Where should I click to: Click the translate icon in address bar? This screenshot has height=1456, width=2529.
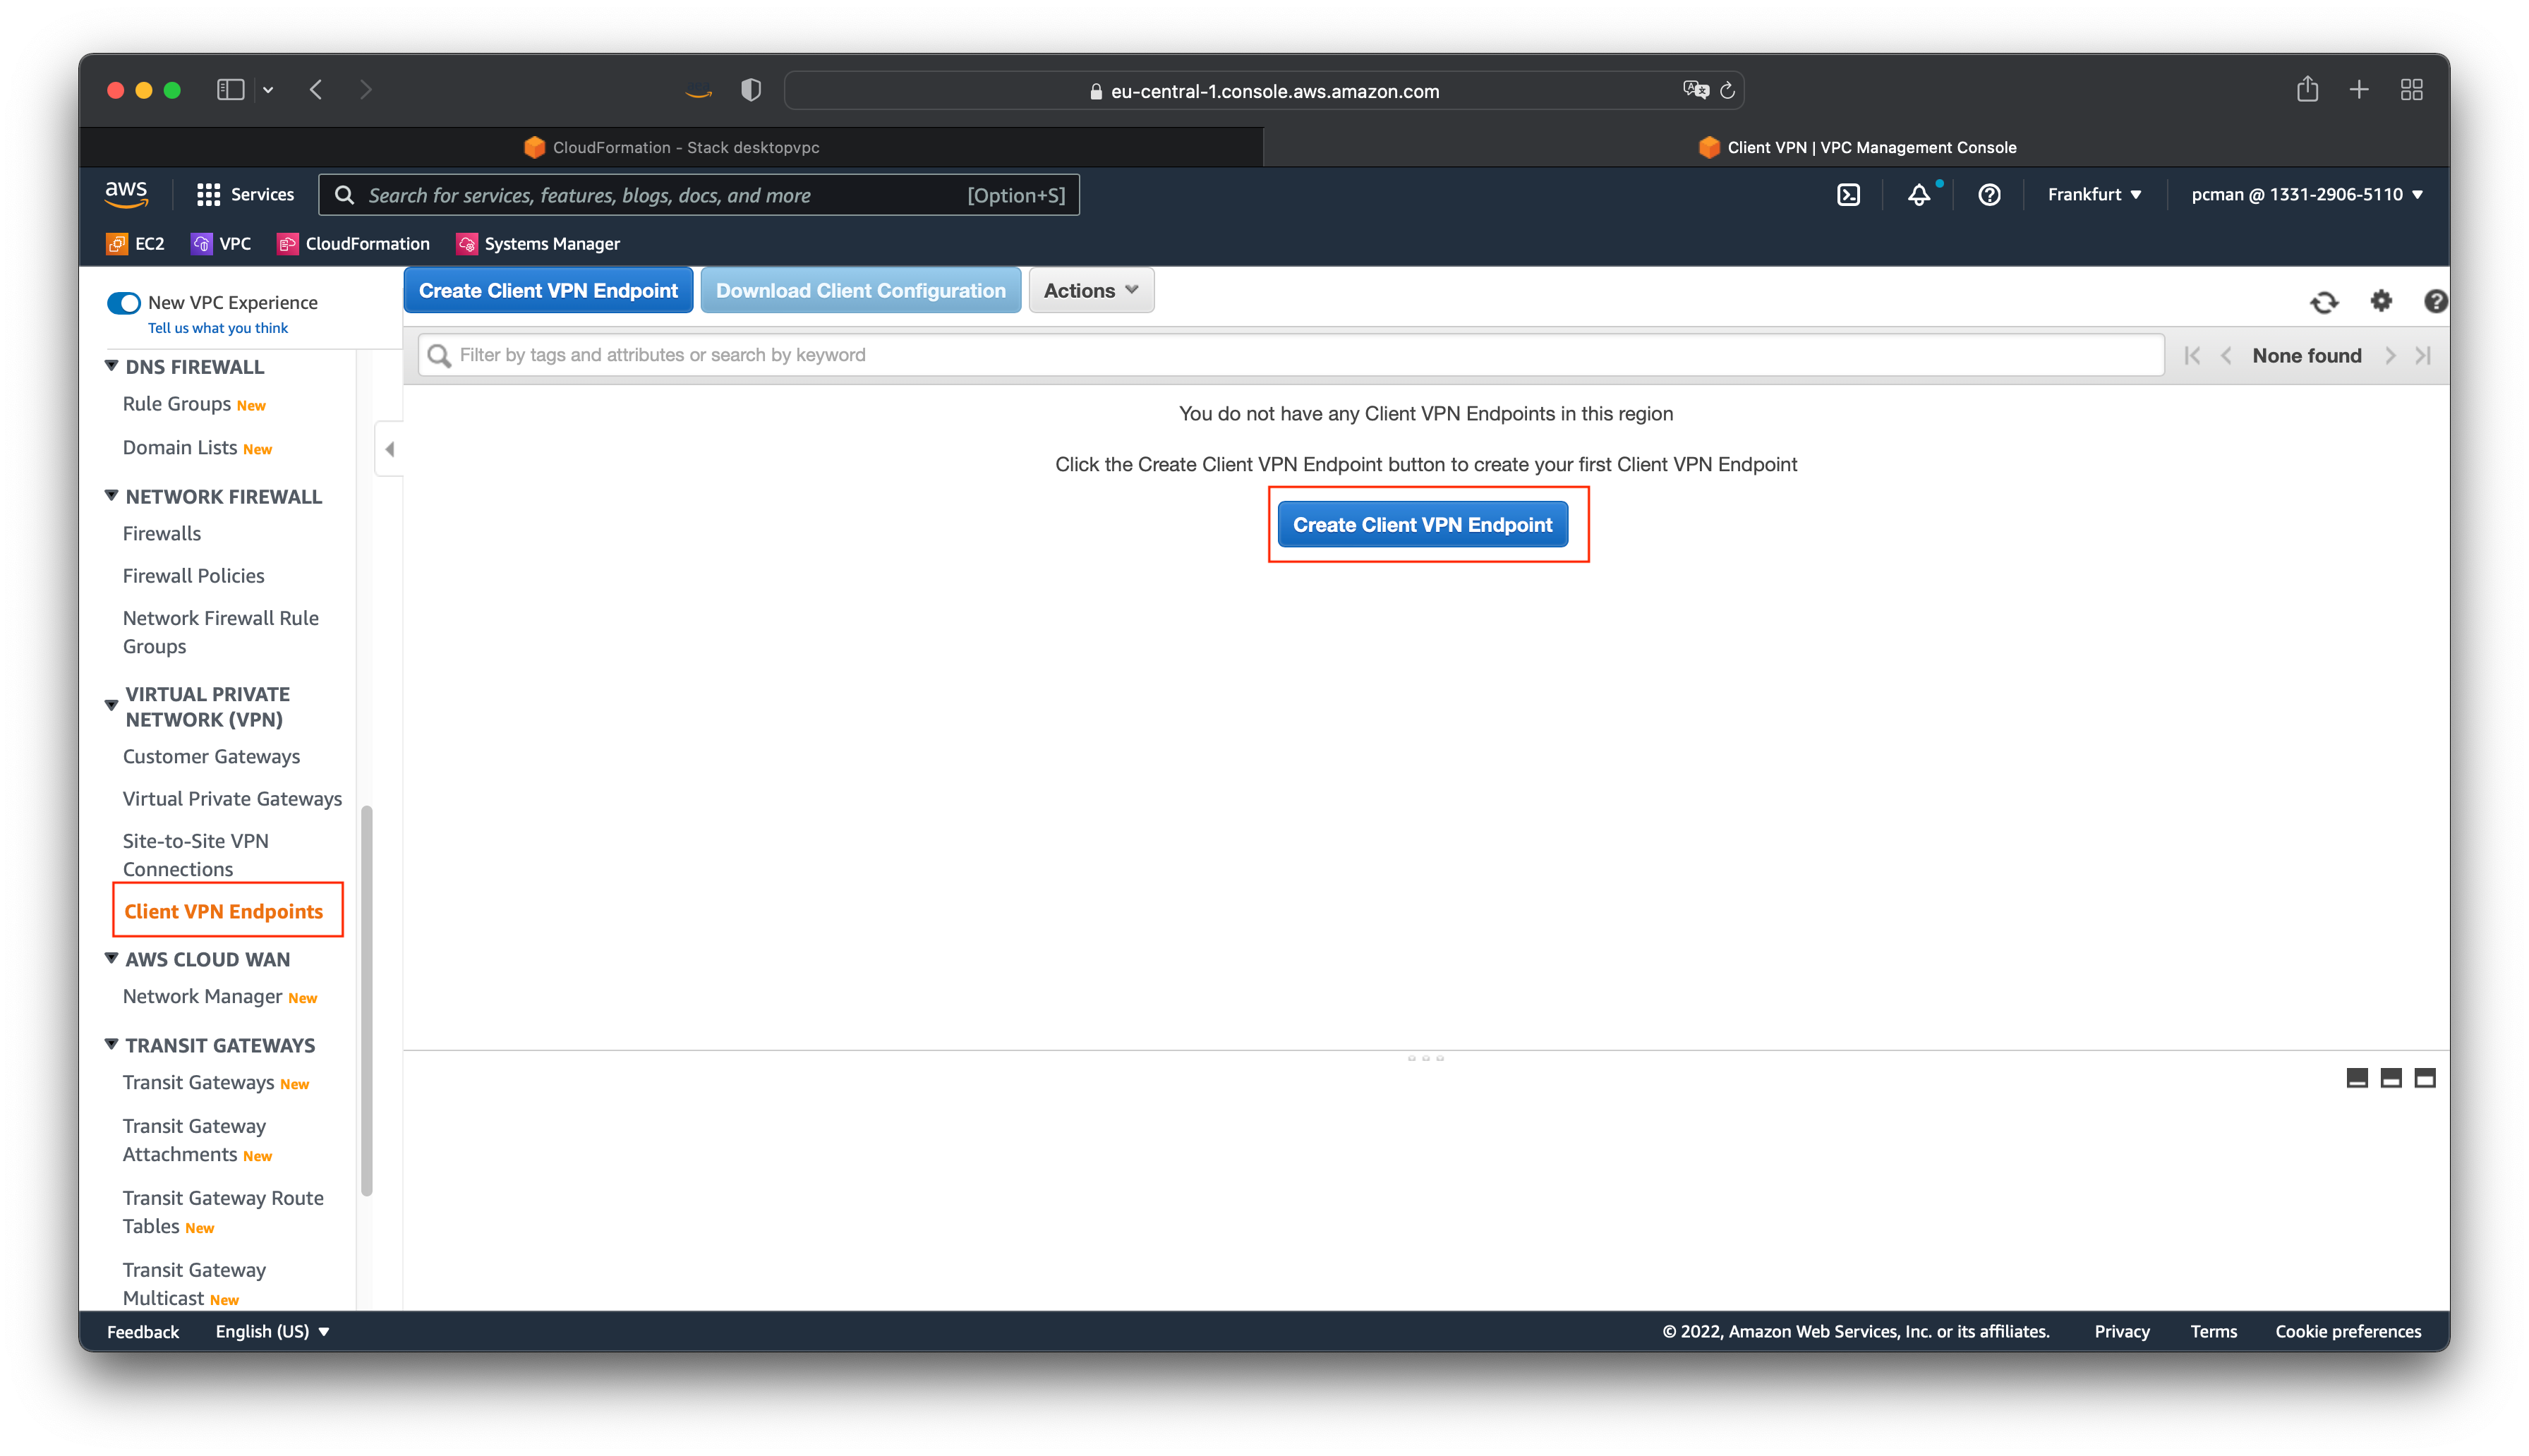(1695, 90)
